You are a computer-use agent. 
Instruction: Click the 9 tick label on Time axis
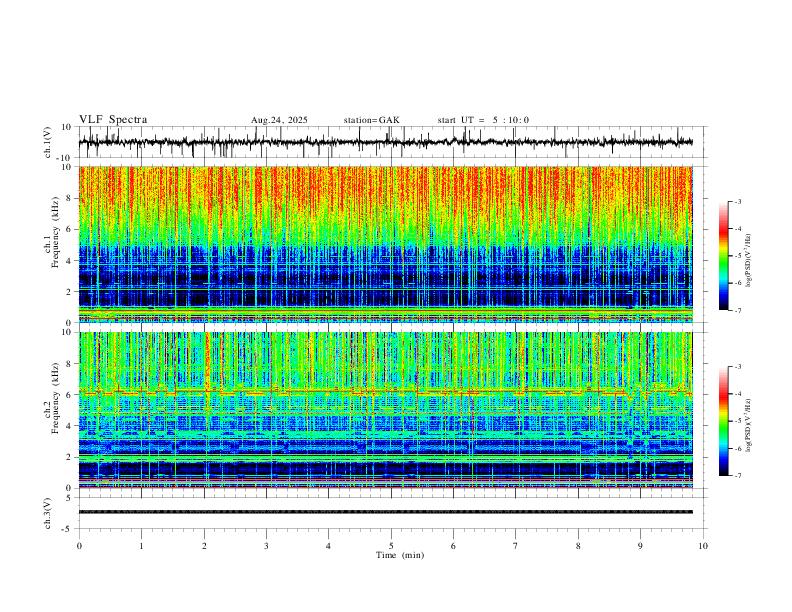point(640,546)
